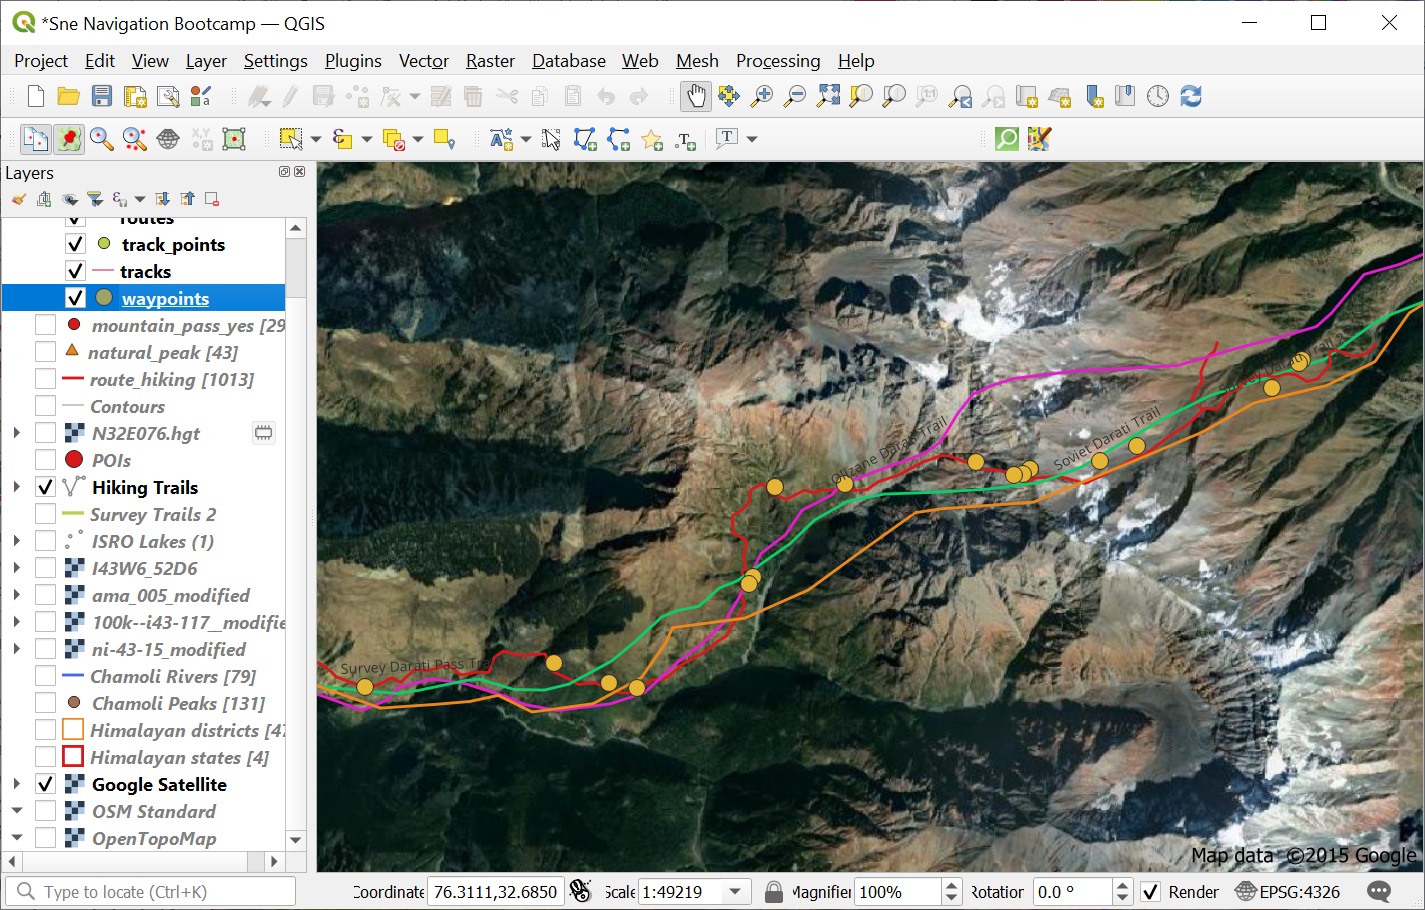This screenshot has height=910, width=1425.
Task: Click Zoom to Layer icon
Action: click(894, 96)
